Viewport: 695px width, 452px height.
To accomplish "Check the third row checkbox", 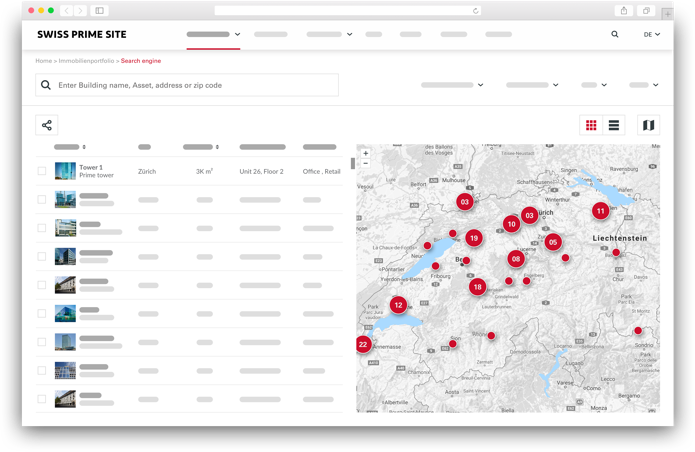I will click(42, 228).
